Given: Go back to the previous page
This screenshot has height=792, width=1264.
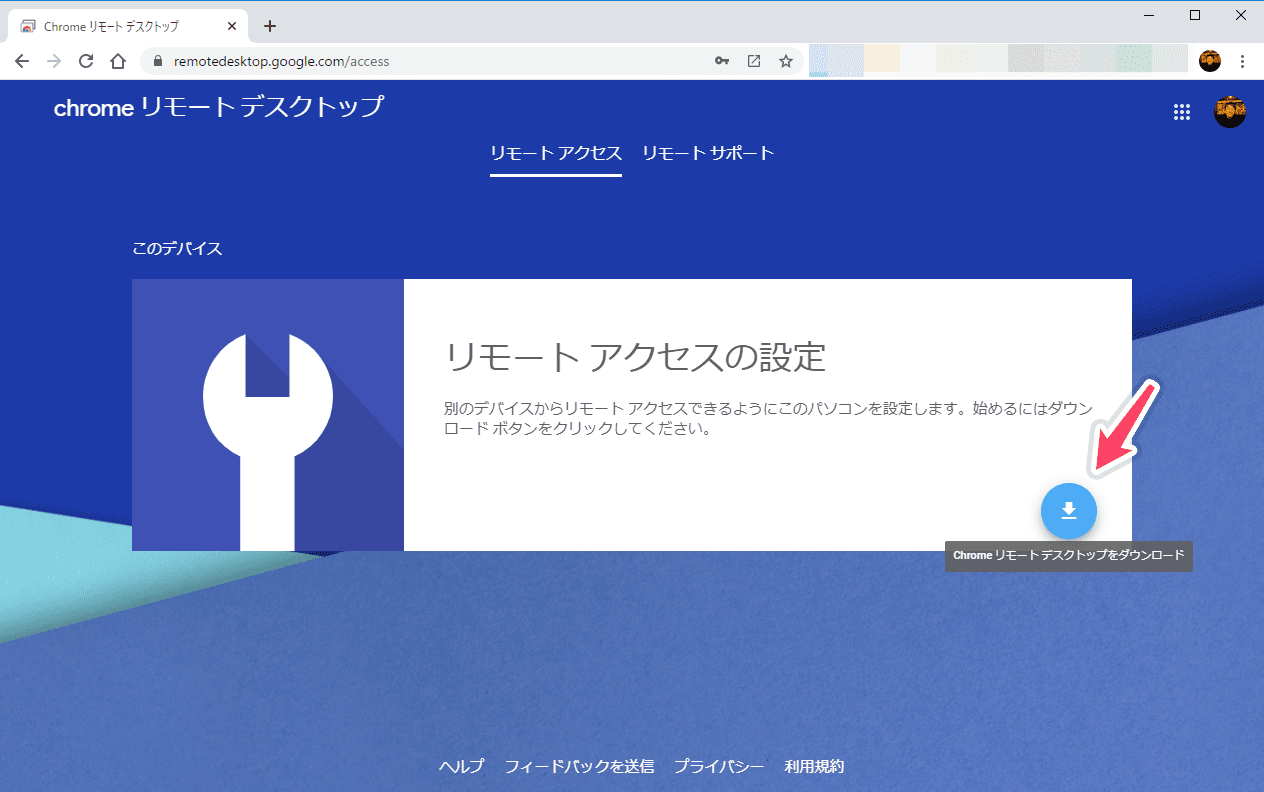Looking at the screenshot, I should click(22, 61).
